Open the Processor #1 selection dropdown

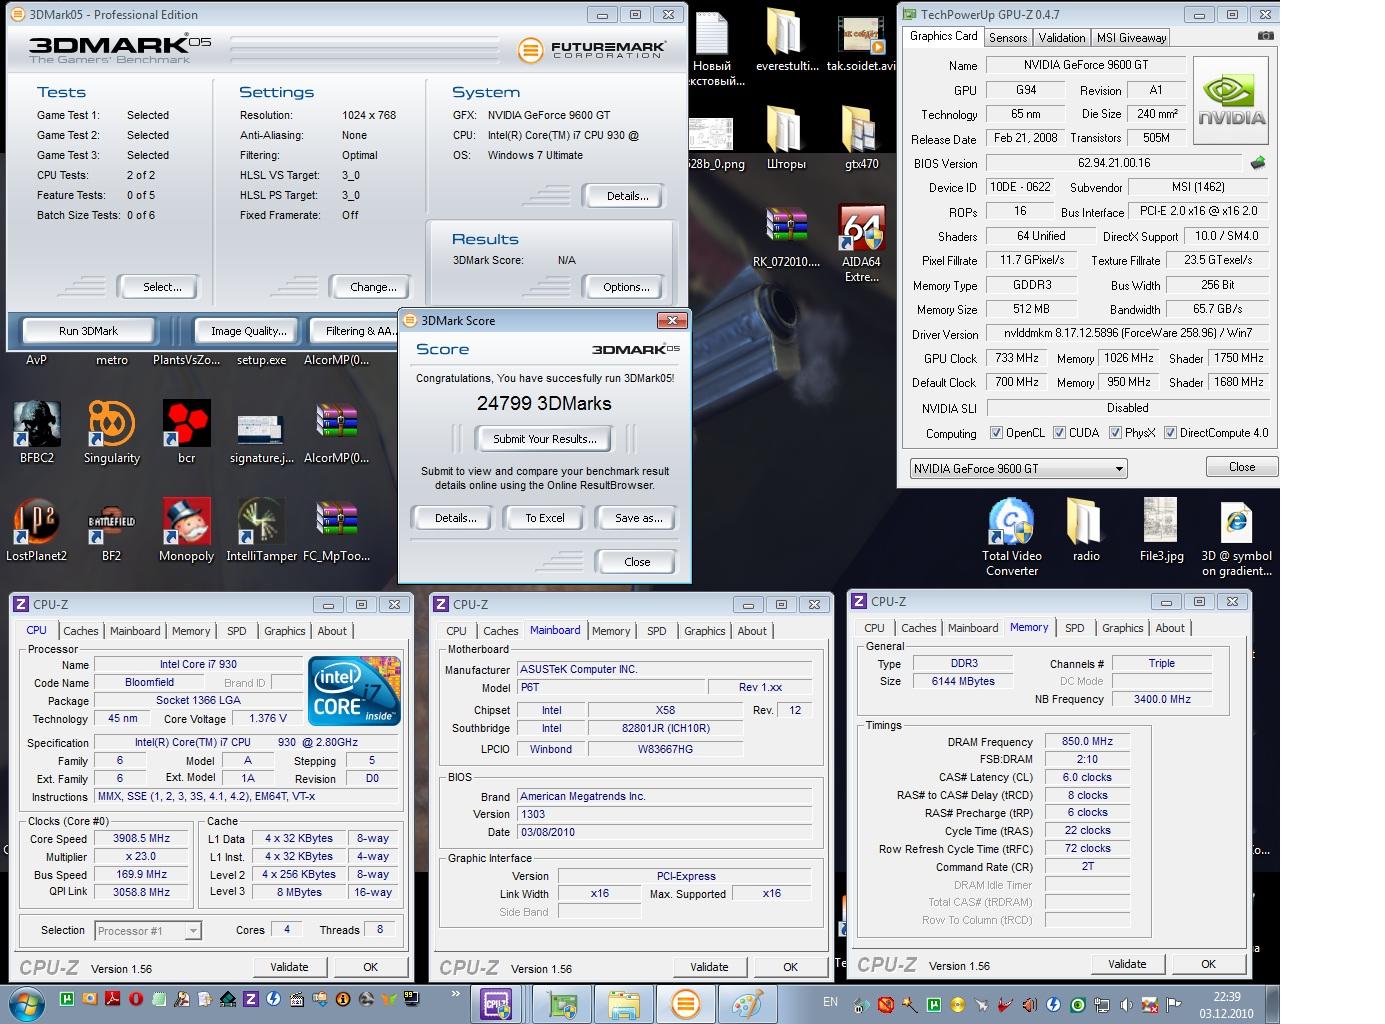(147, 930)
